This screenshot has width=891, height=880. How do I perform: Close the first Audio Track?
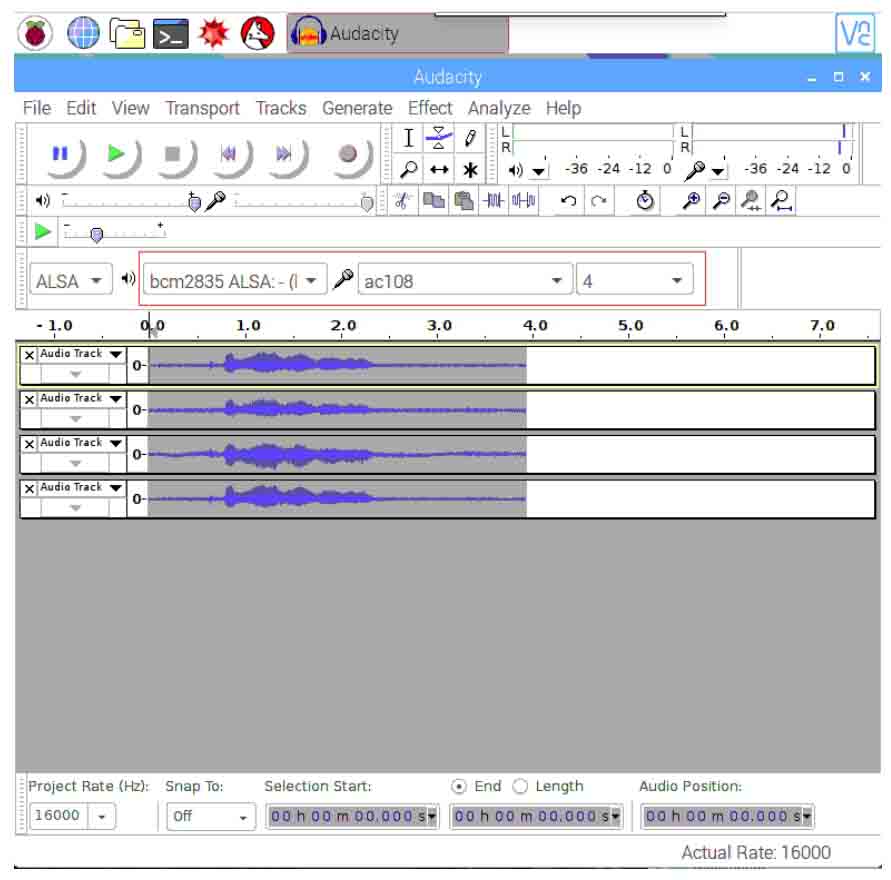(x=29, y=355)
